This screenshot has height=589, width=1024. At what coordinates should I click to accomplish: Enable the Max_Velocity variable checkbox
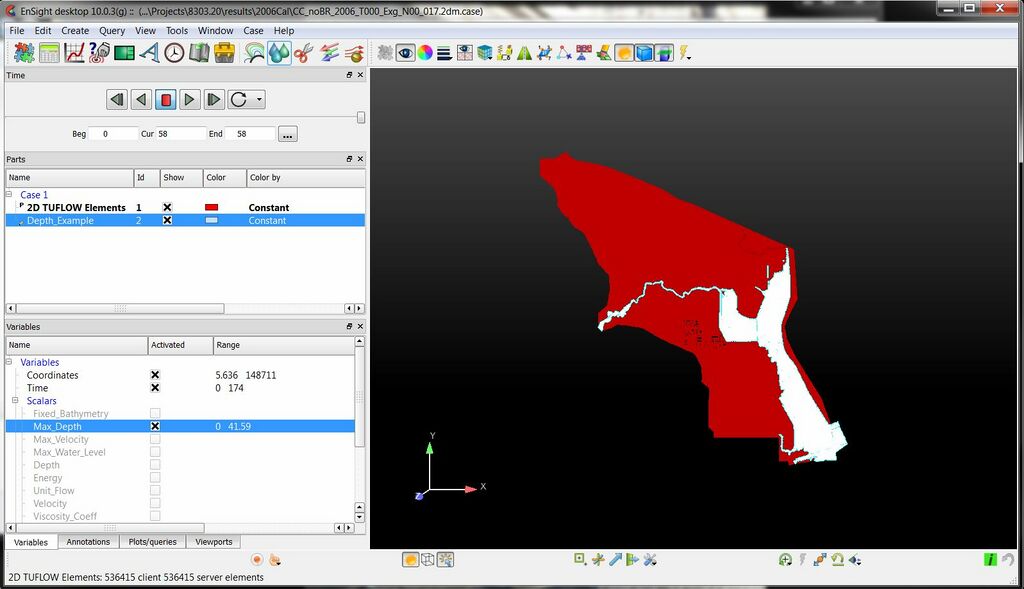155,439
